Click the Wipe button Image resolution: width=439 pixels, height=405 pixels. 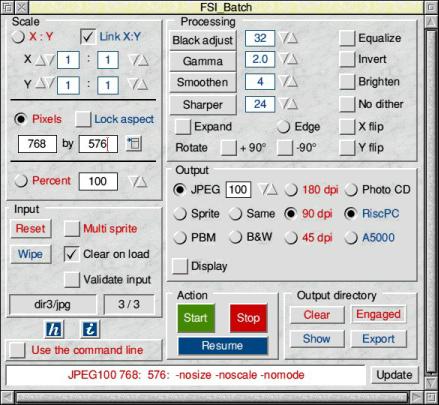[x=31, y=254]
